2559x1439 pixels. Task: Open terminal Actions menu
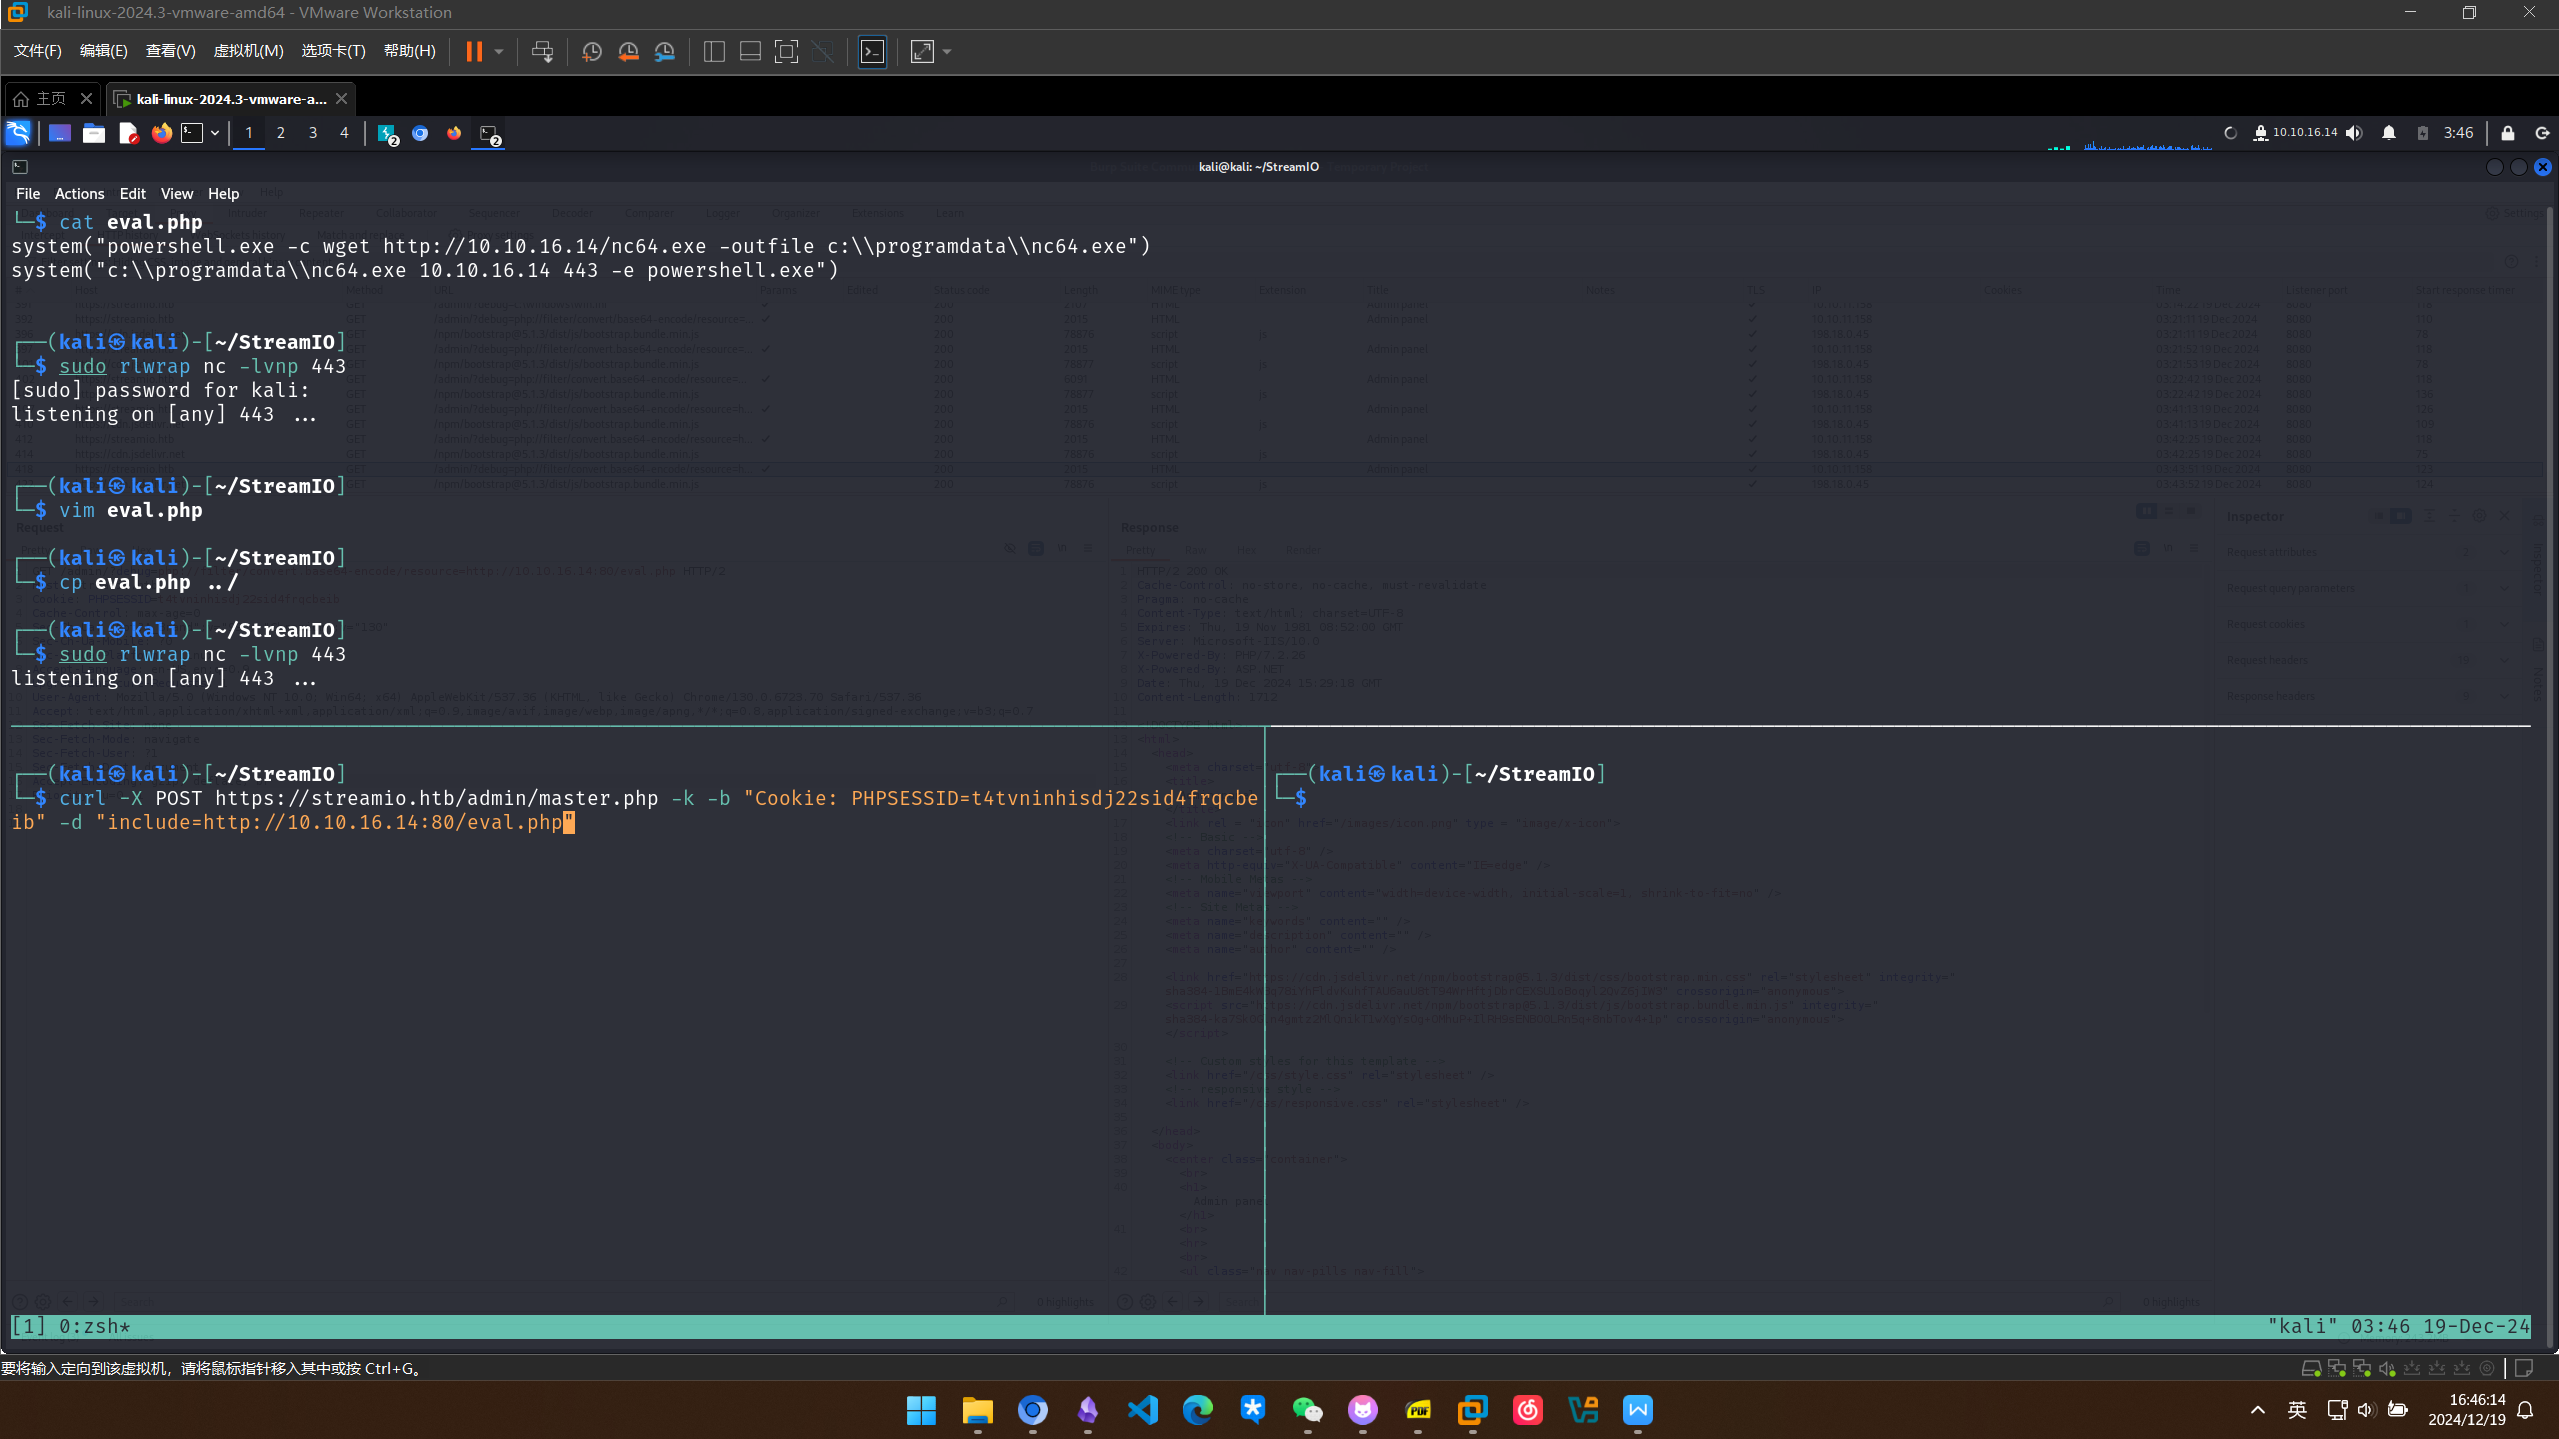(79, 193)
